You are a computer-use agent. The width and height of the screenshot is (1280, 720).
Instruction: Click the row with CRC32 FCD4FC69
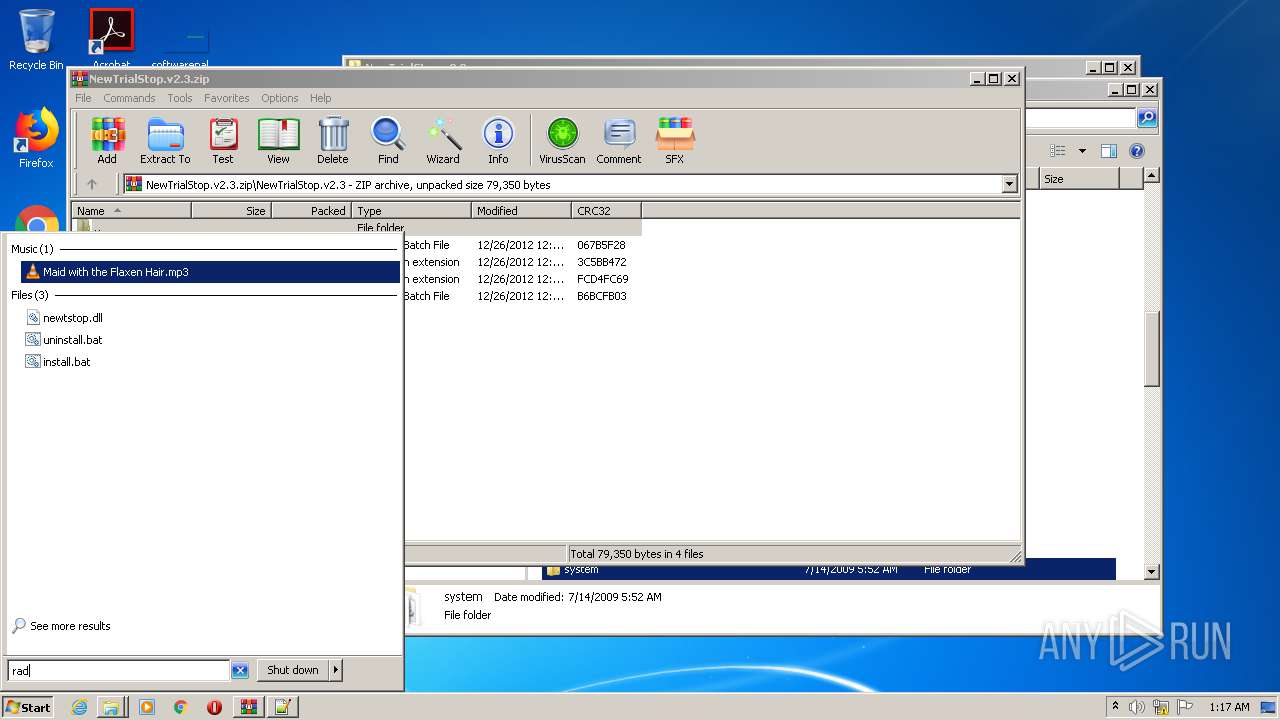522,279
